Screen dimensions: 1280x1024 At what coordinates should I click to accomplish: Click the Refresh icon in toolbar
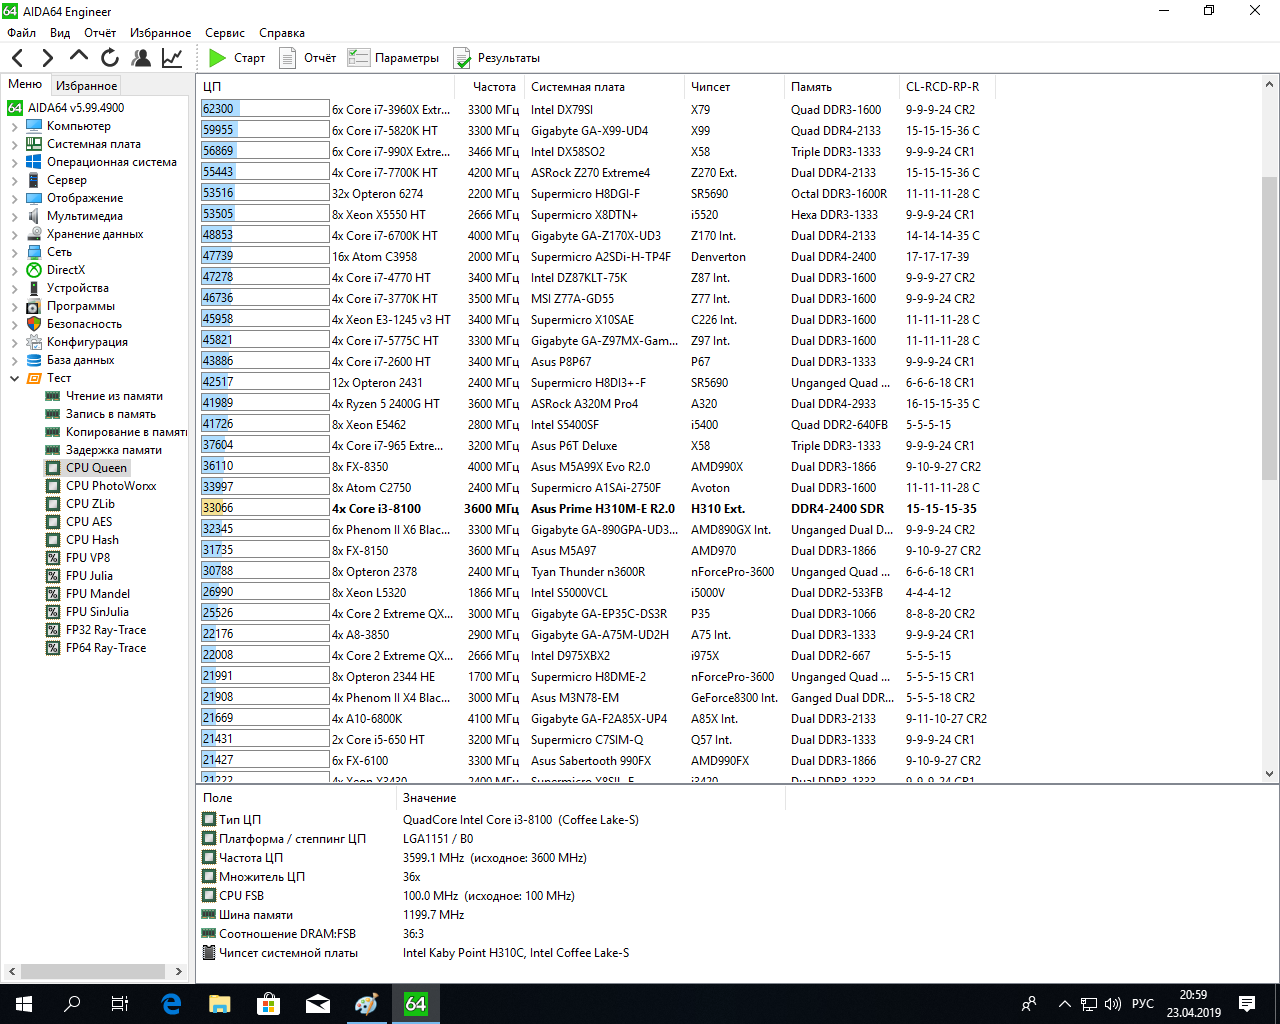[x=110, y=58]
